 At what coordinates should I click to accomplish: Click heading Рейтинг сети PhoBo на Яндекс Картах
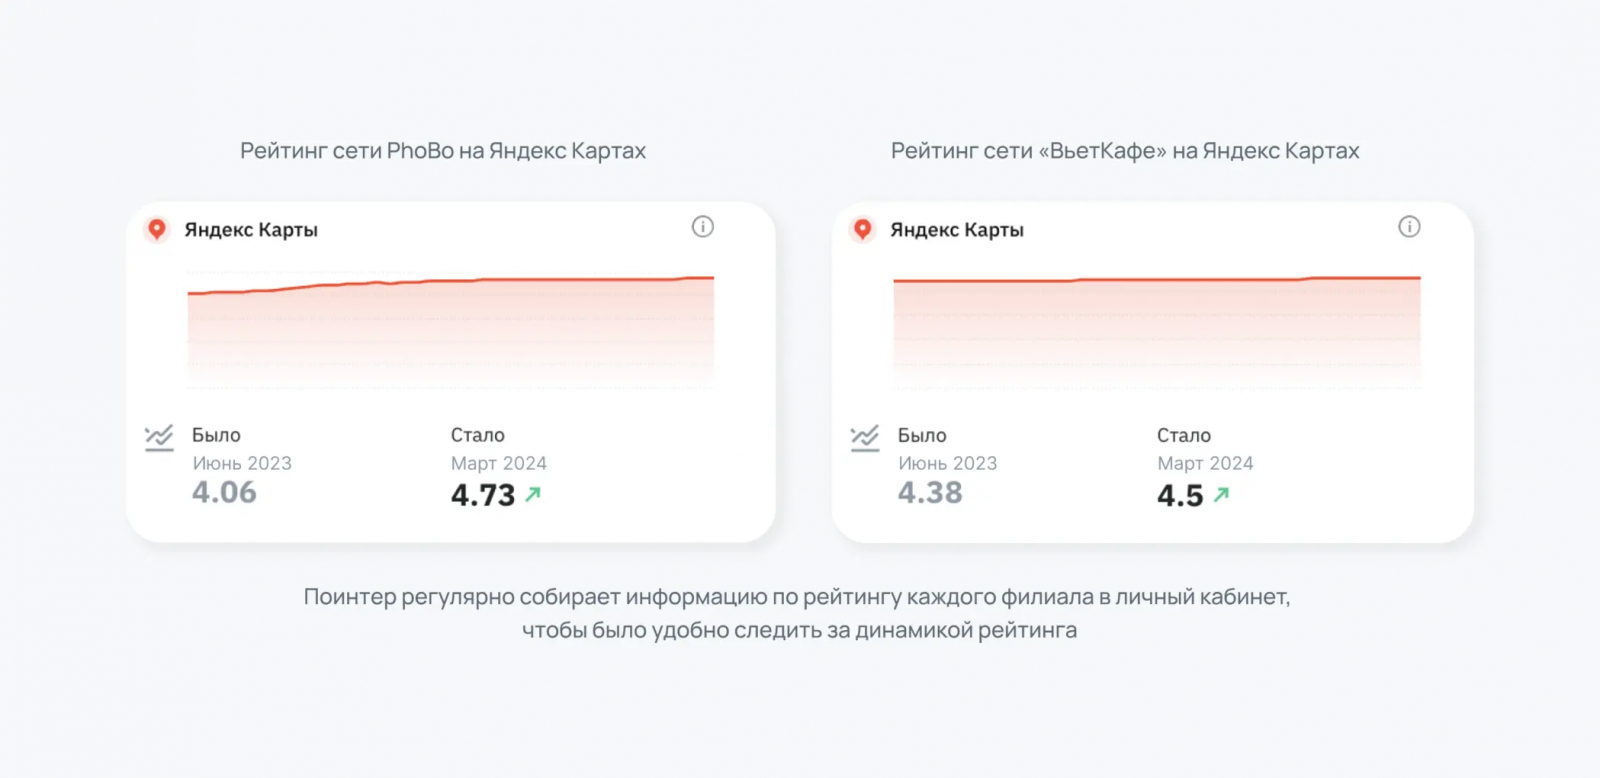click(x=443, y=151)
